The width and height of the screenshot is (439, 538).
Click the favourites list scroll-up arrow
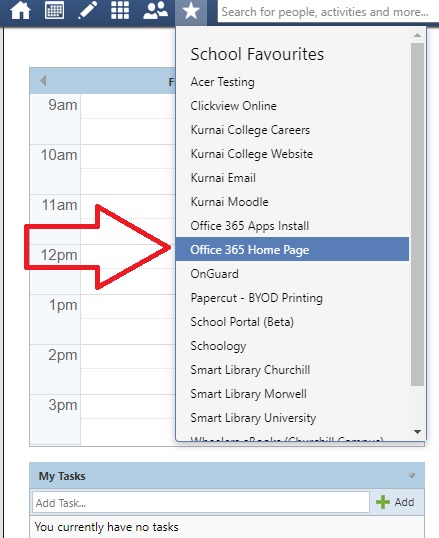coord(417,35)
